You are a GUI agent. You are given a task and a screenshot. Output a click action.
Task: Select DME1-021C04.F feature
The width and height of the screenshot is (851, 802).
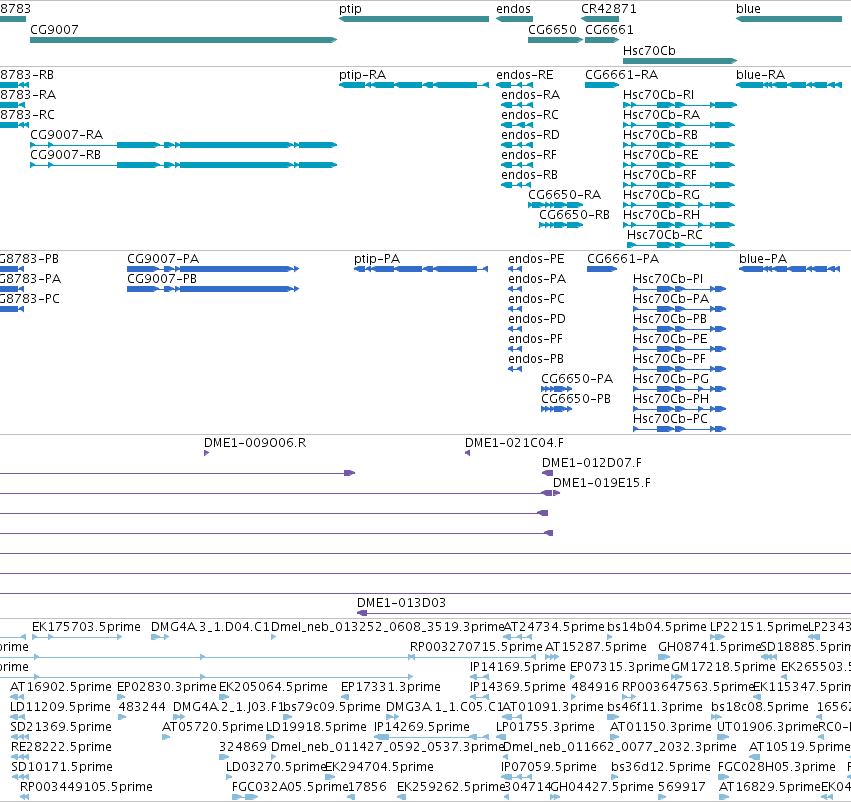pyautogui.click(x=467, y=453)
